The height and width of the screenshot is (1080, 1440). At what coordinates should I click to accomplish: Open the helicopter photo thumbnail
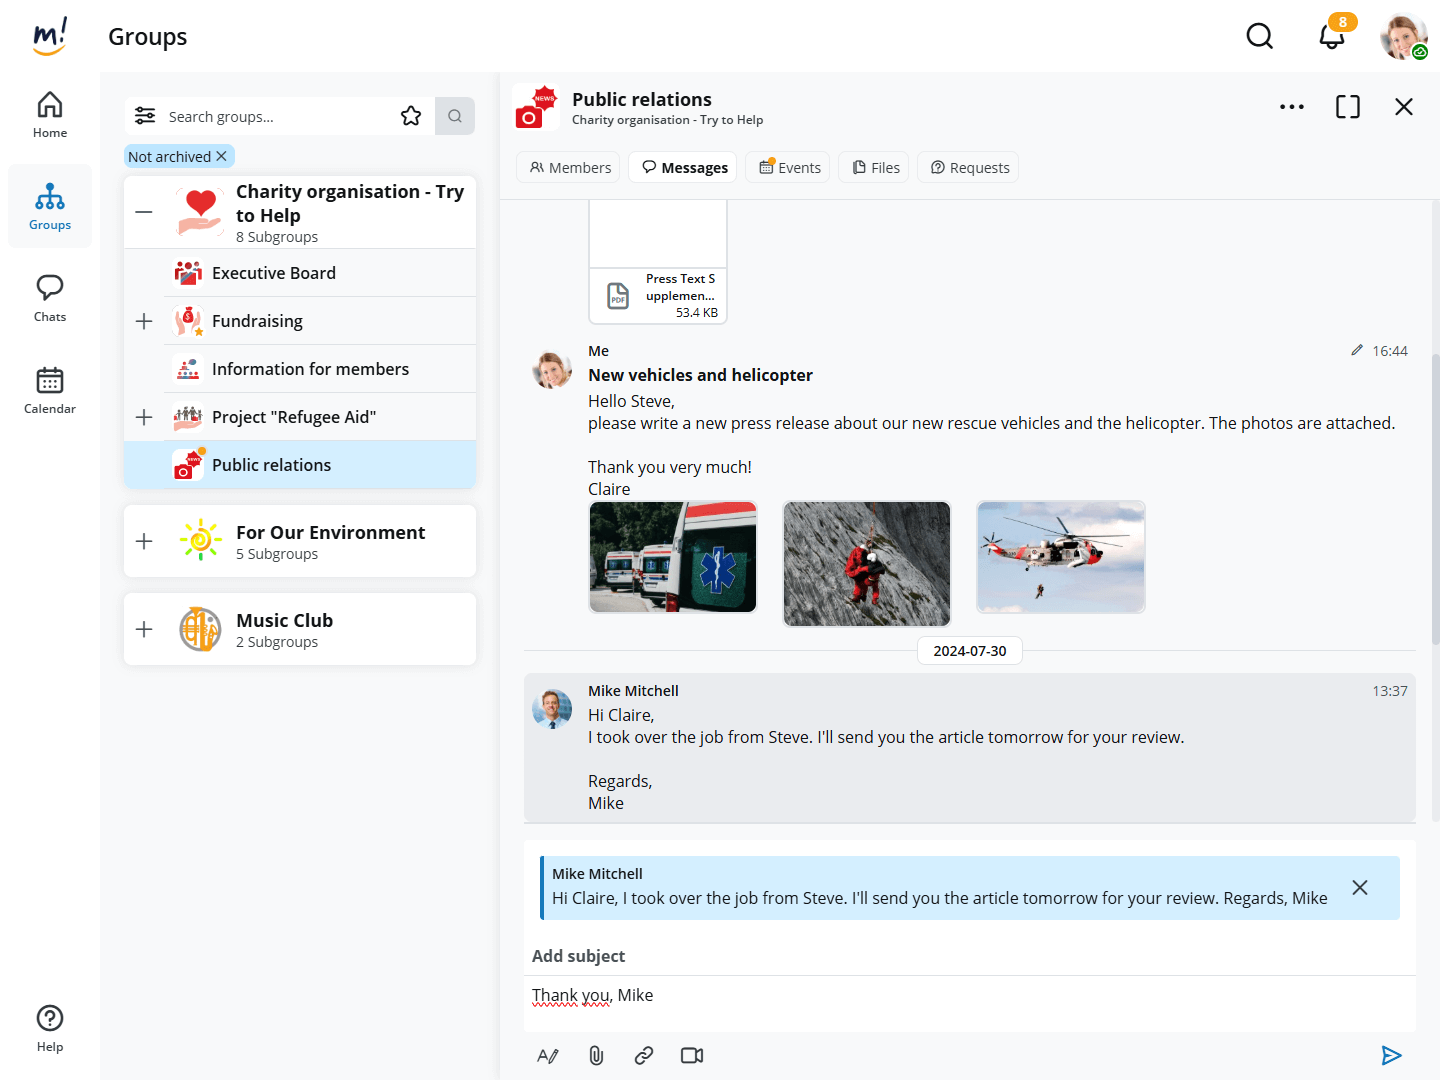tap(1060, 557)
